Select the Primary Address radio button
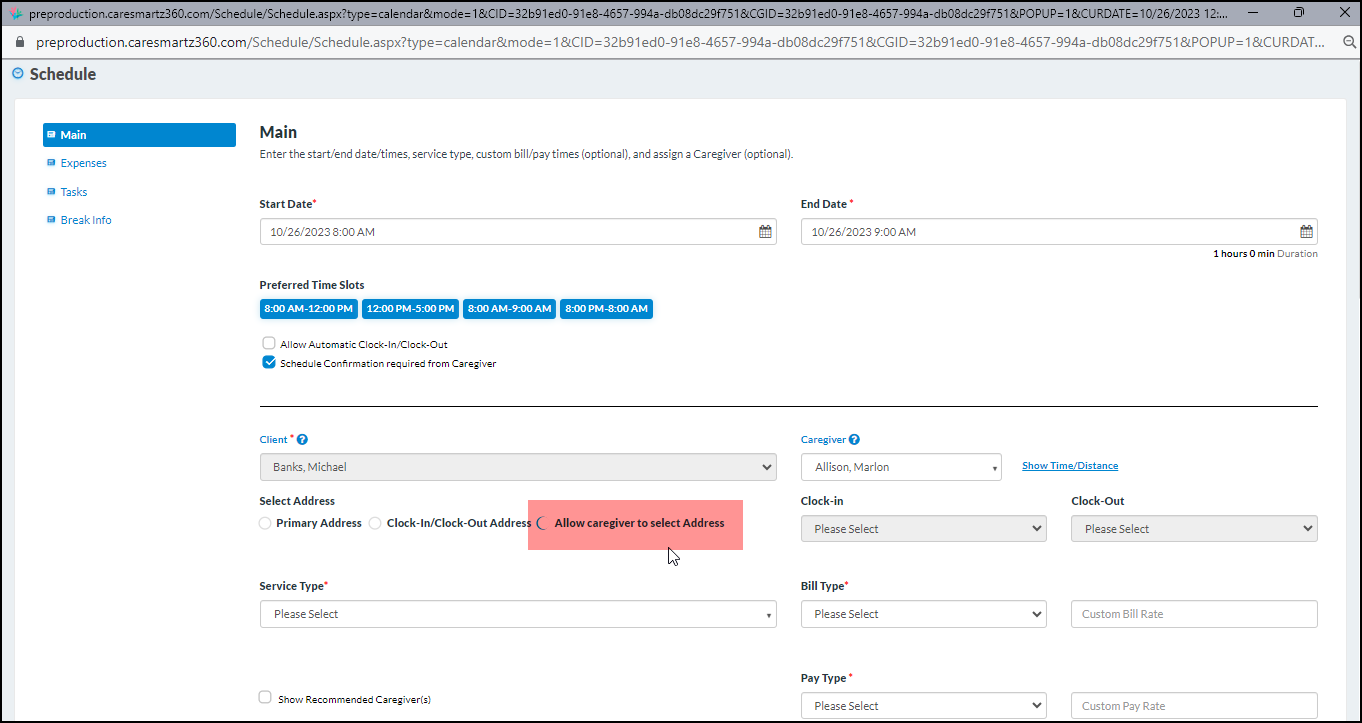1362x723 pixels. point(264,522)
